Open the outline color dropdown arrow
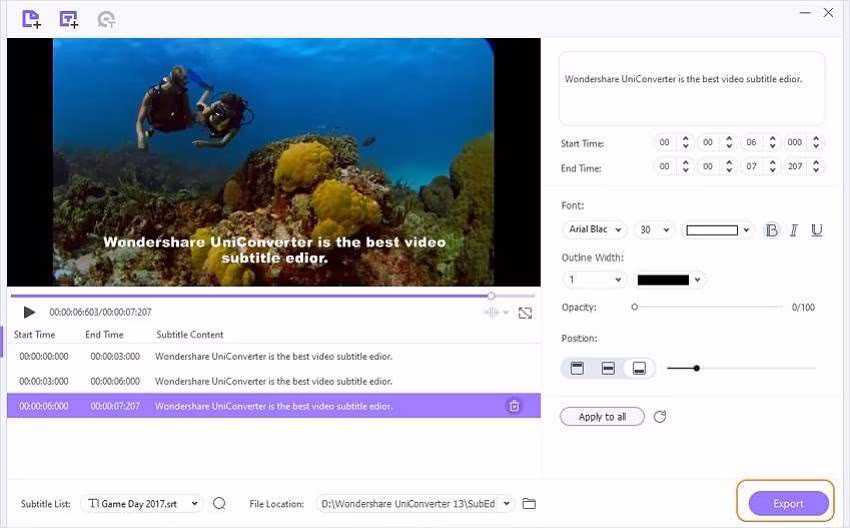Image resolution: width=850 pixels, height=528 pixels. coord(698,280)
